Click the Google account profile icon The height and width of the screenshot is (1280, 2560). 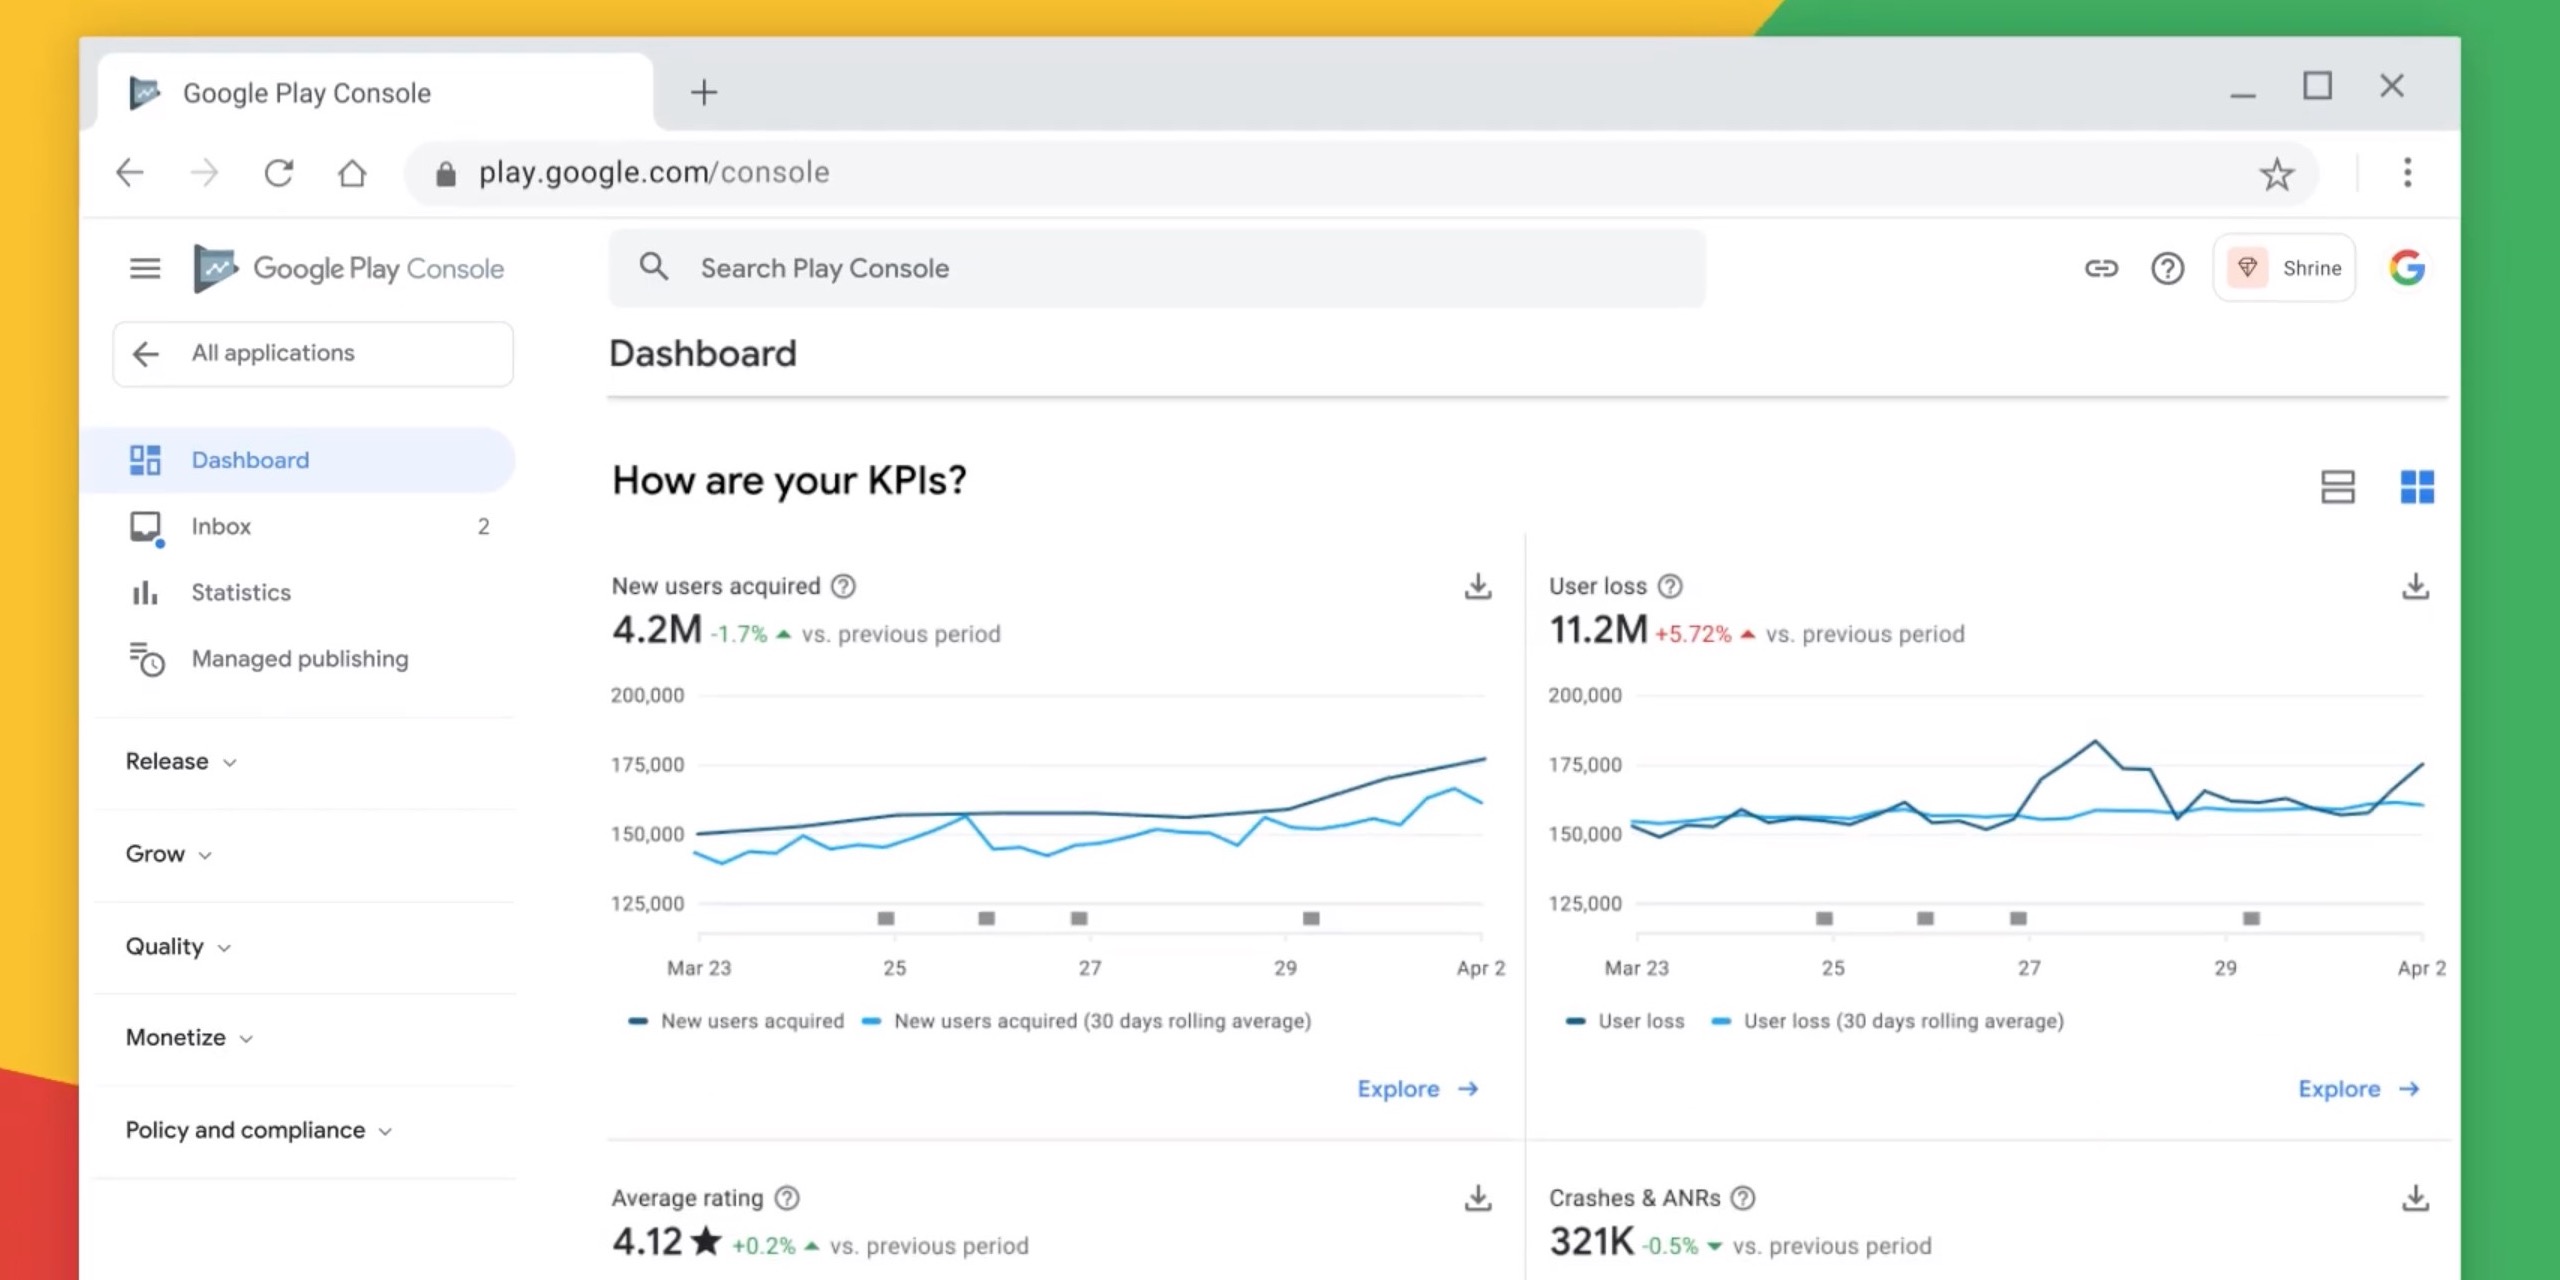coord(2408,268)
